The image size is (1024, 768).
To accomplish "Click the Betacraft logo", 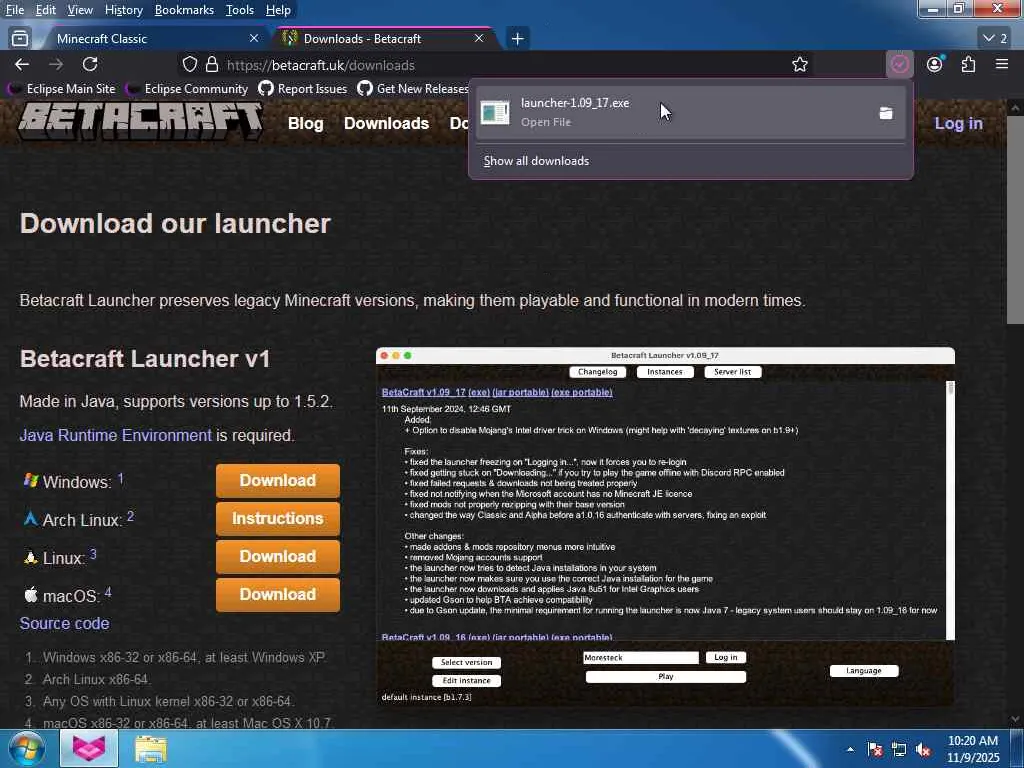I will coord(140,121).
